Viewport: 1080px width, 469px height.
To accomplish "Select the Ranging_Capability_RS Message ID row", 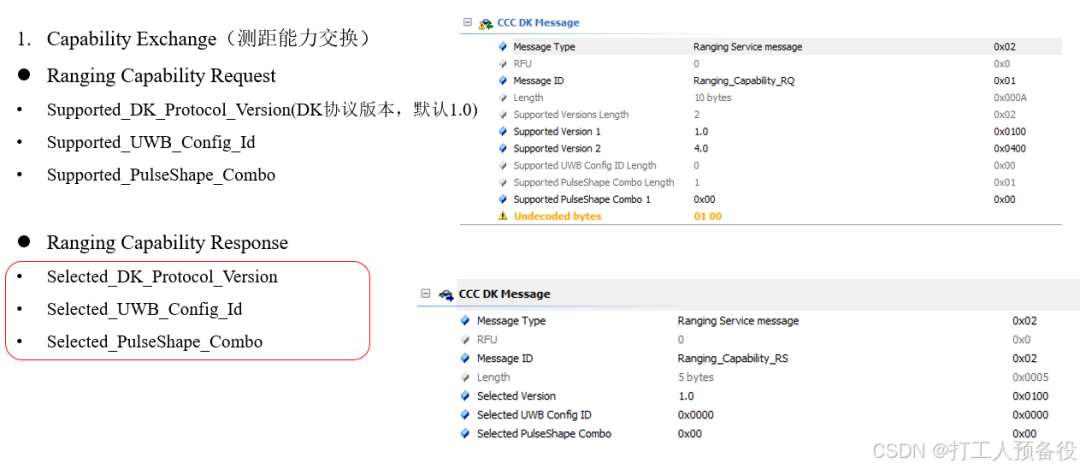I will click(754, 359).
